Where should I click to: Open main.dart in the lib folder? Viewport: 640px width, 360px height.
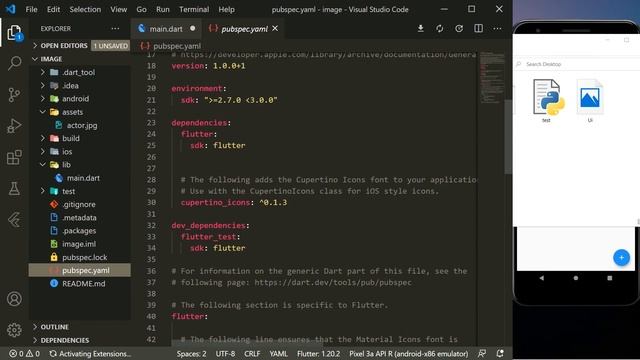coord(83,178)
